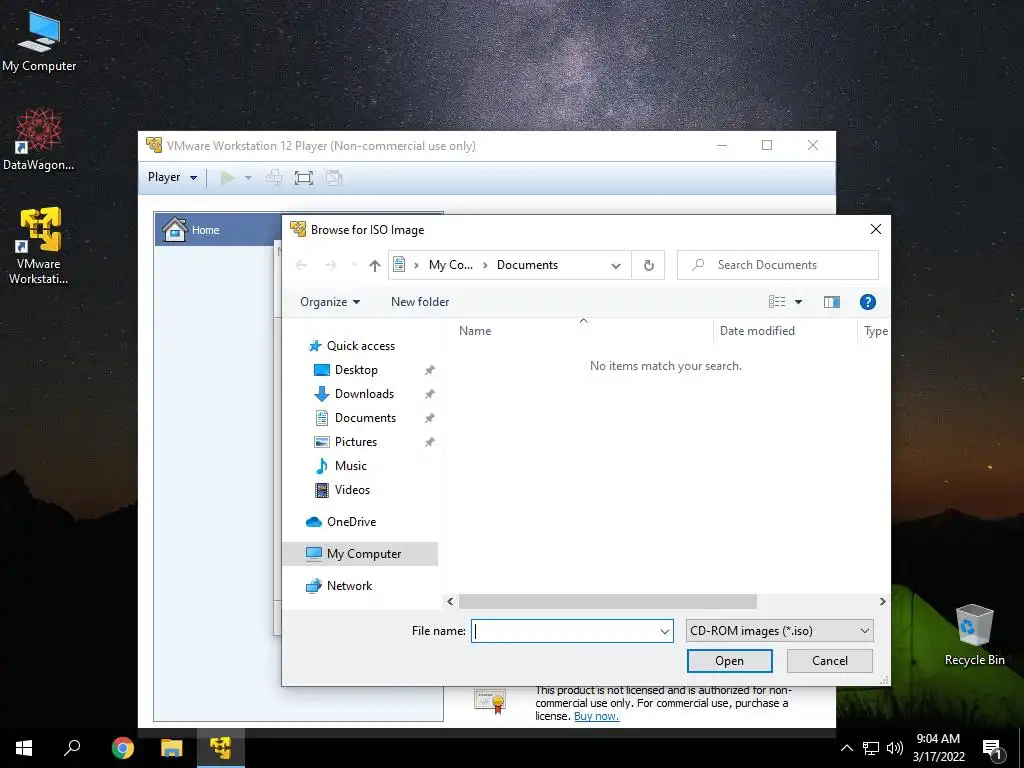The width and height of the screenshot is (1024, 768).
Task: Expand the address bar history dropdown
Action: (x=615, y=266)
